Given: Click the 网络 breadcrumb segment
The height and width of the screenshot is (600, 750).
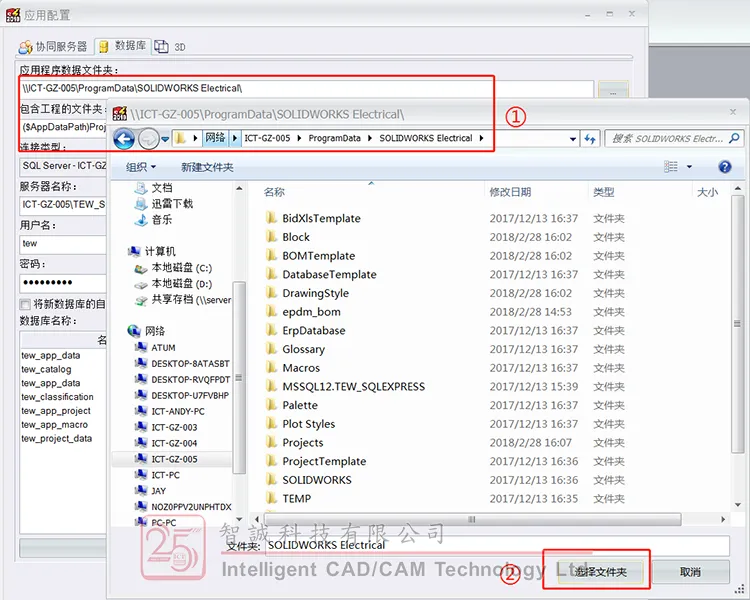Looking at the screenshot, I should pos(215,138).
